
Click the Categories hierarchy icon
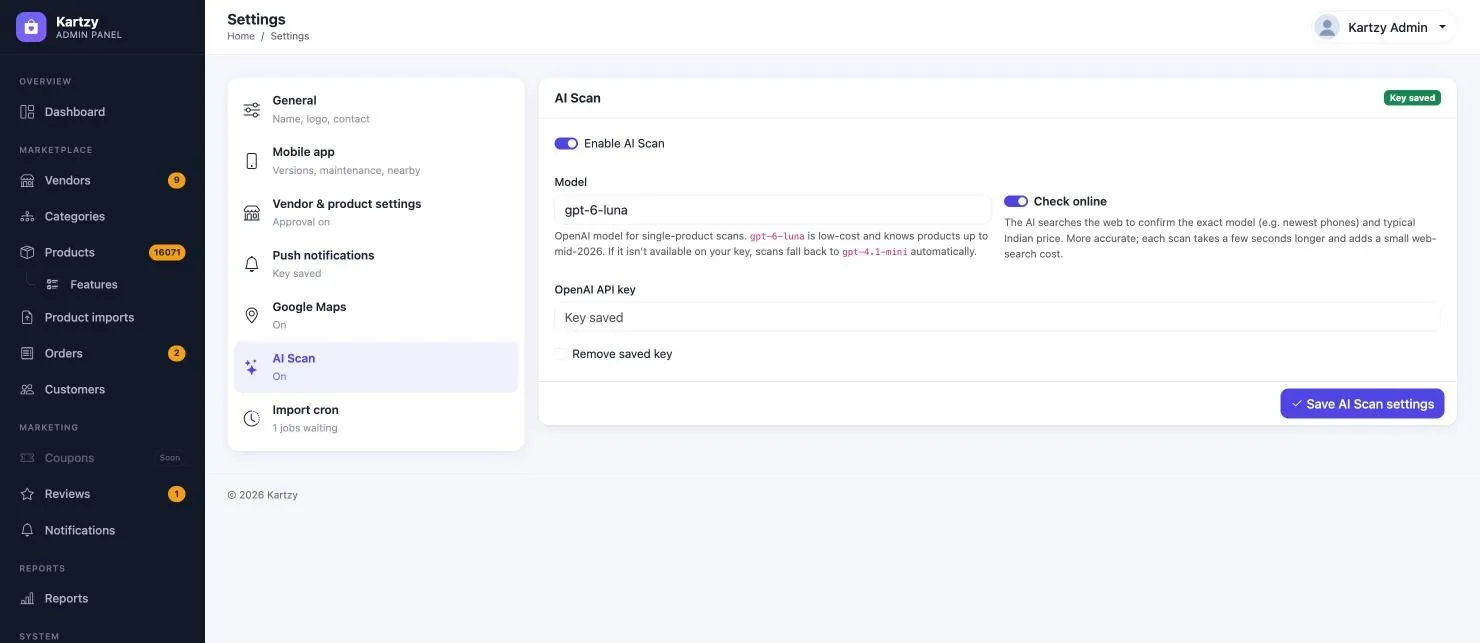point(27,217)
